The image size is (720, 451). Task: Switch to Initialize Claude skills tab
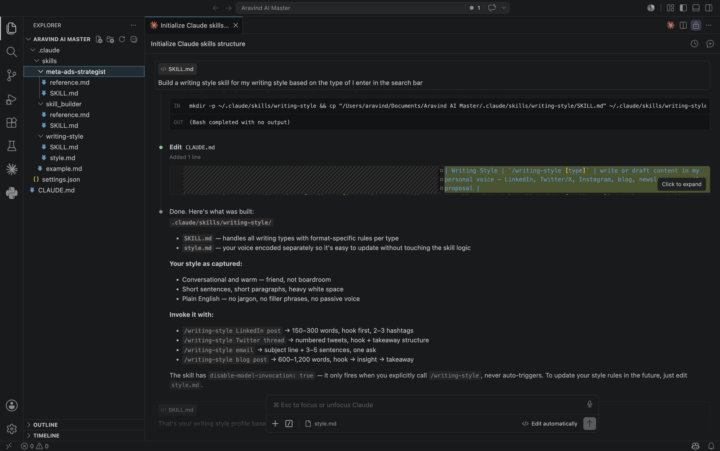(x=194, y=25)
